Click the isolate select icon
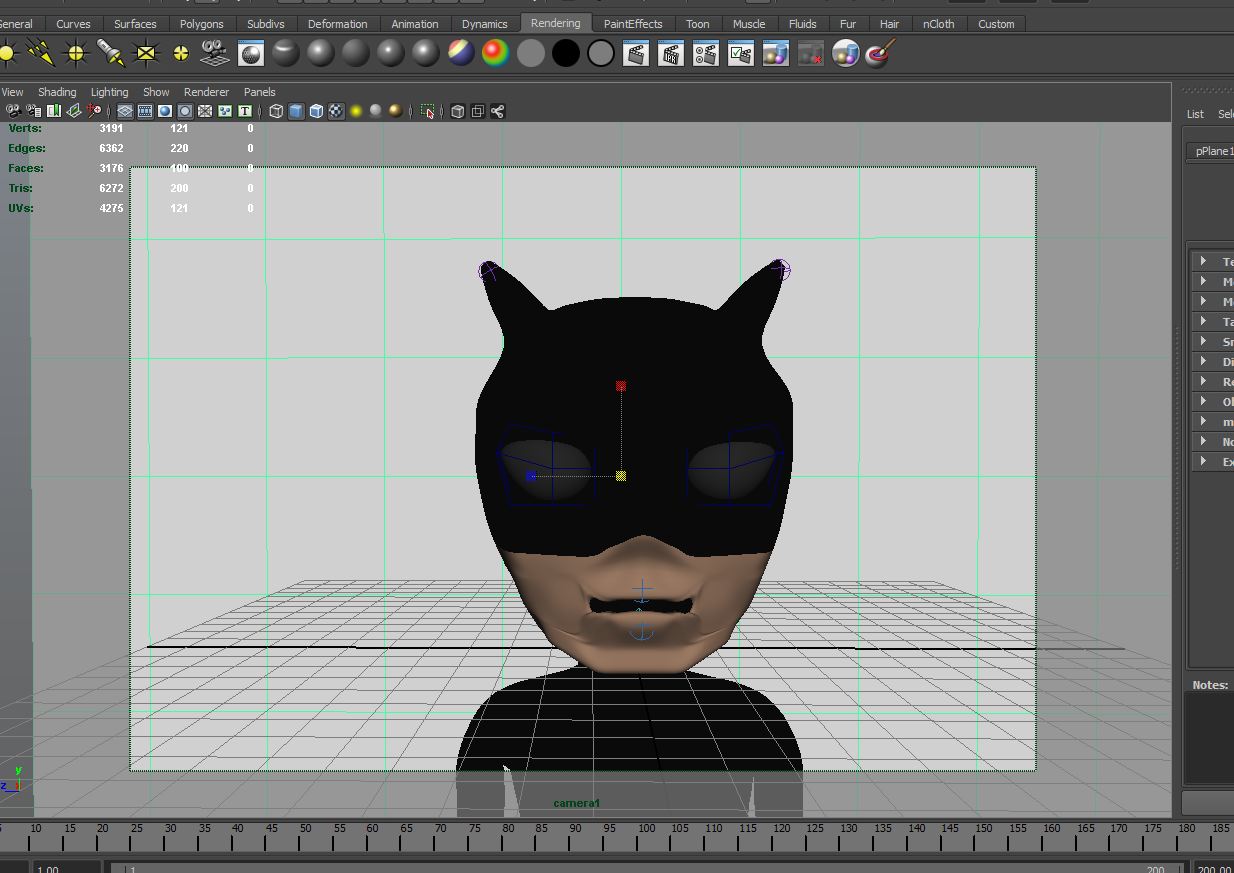The image size is (1234, 873). [428, 111]
